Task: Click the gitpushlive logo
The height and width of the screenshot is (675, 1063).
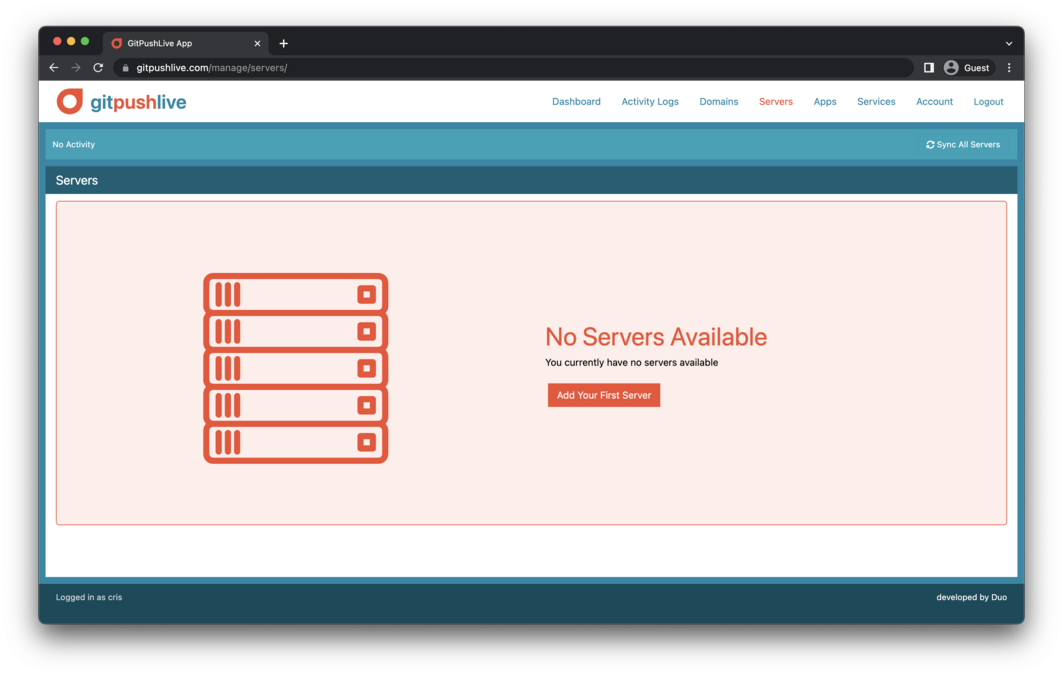Action: (x=120, y=101)
